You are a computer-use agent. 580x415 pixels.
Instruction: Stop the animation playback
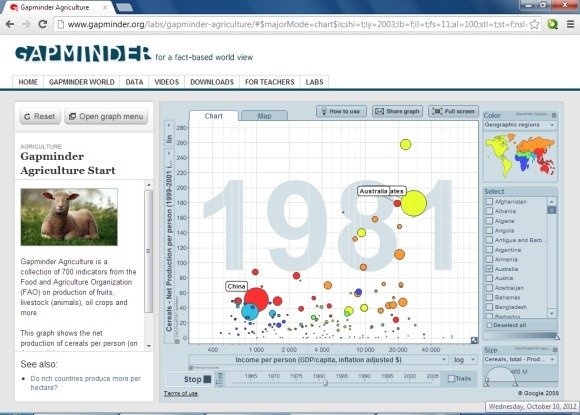198,379
